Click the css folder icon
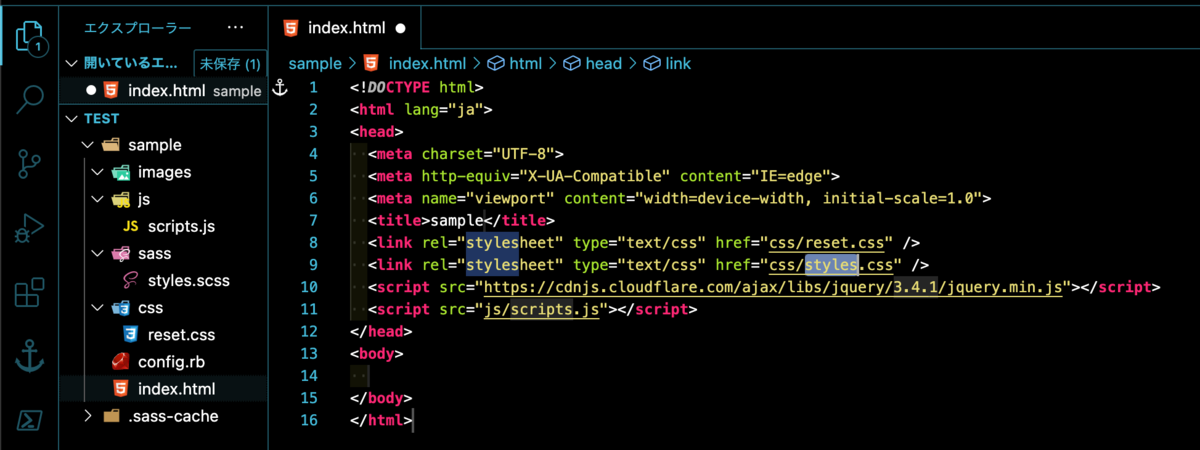The image size is (1200, 450). [121, 308]
